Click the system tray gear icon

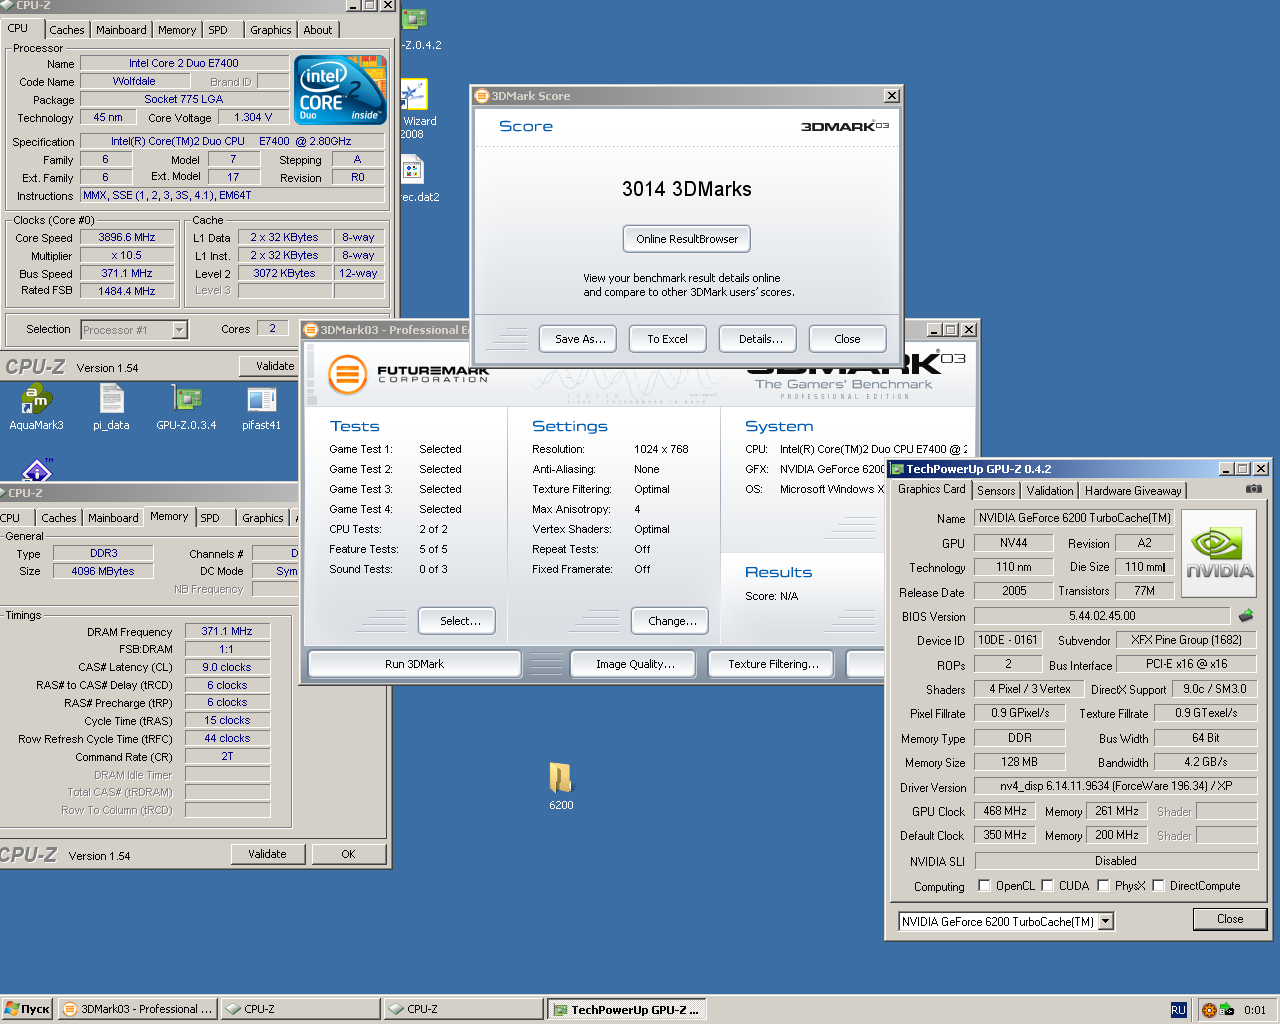[x=1209, y=1010]
